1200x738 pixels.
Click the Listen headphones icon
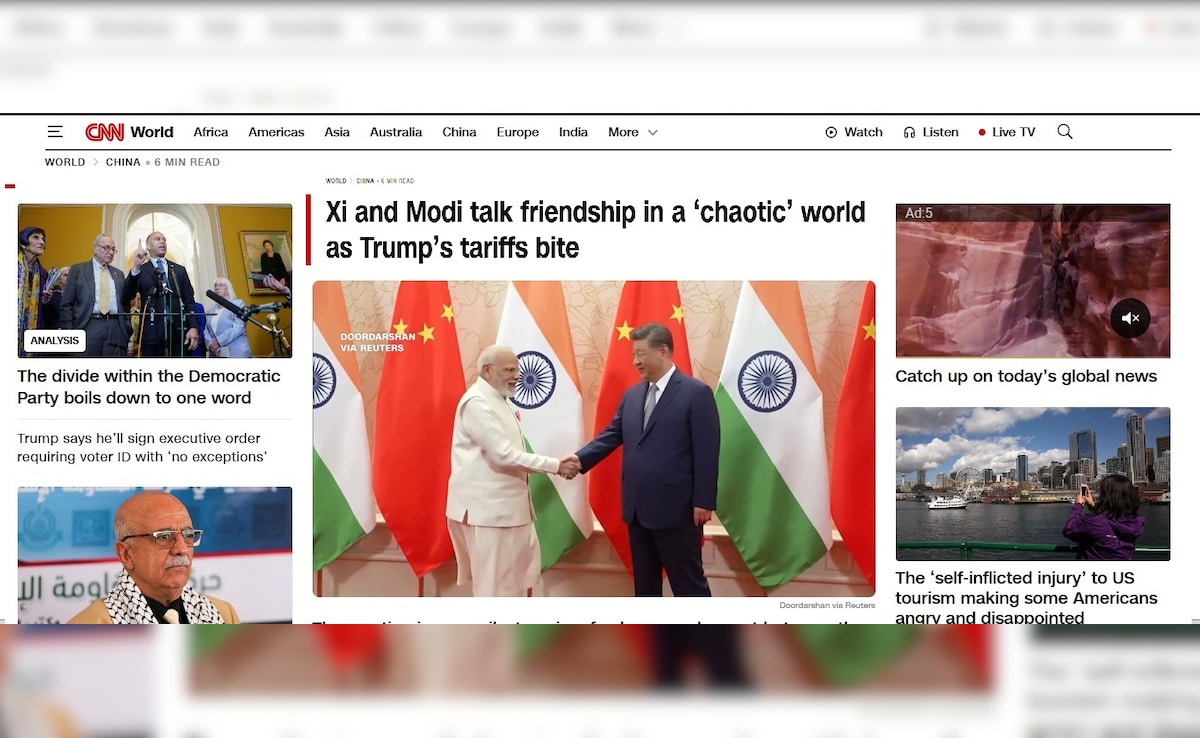coord(909,132)
